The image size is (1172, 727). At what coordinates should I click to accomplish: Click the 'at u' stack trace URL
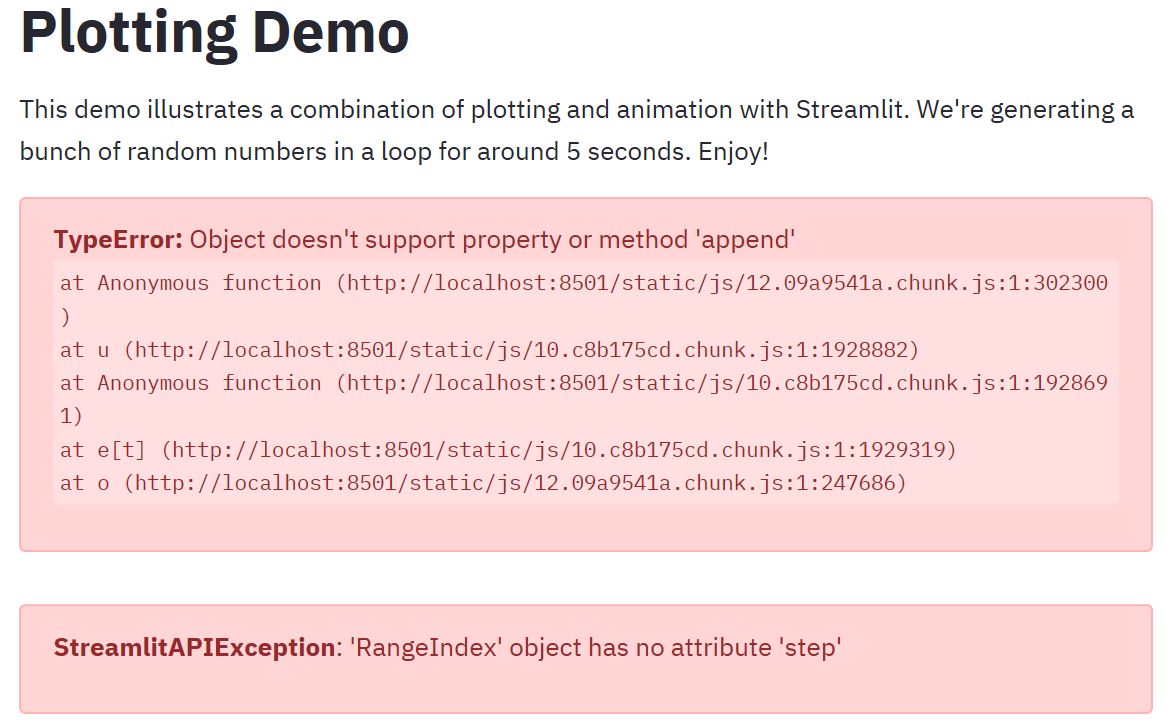coord(521,350)
